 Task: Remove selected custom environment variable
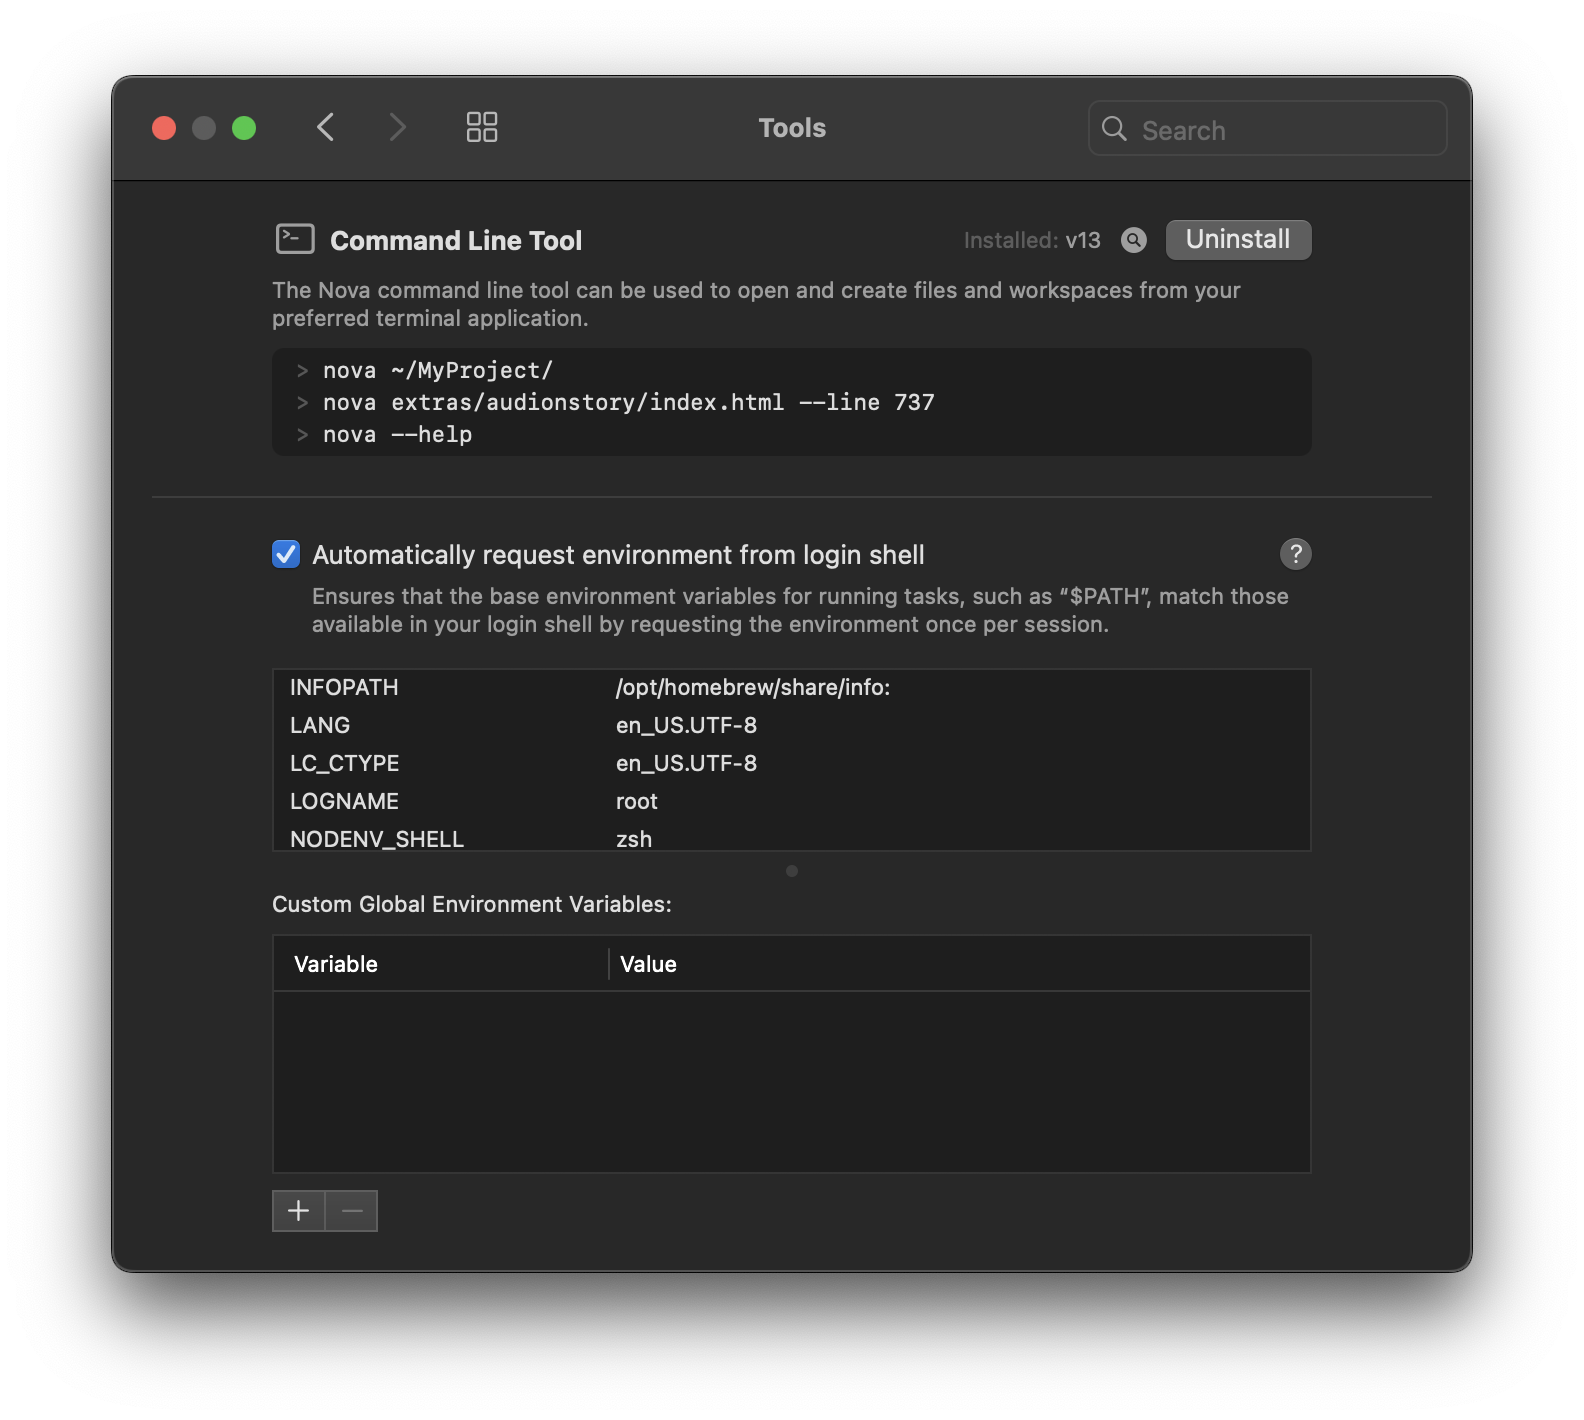click(352, 1211)
